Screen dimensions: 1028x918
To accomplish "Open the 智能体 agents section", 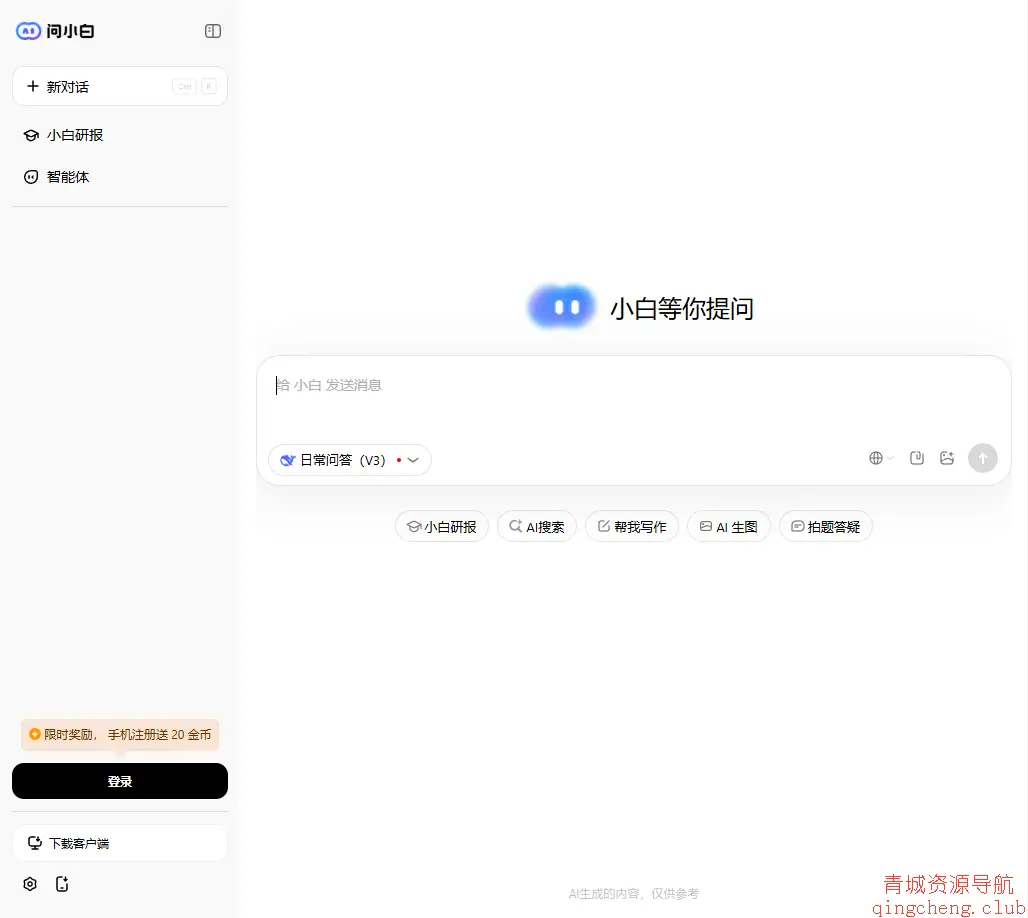I will coord(69,177).
